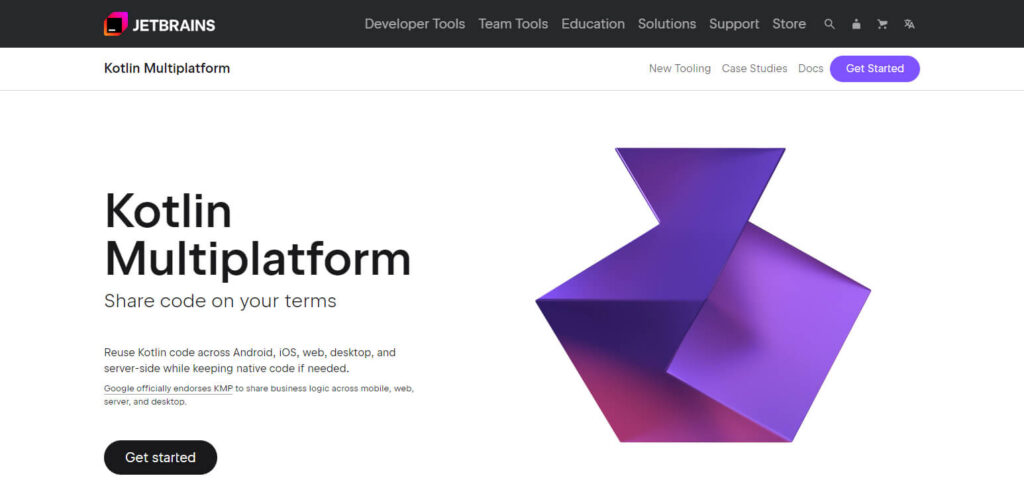Screen dimensions: 1024x484
Task: Open the account profile icon
Action: (856, 24)
